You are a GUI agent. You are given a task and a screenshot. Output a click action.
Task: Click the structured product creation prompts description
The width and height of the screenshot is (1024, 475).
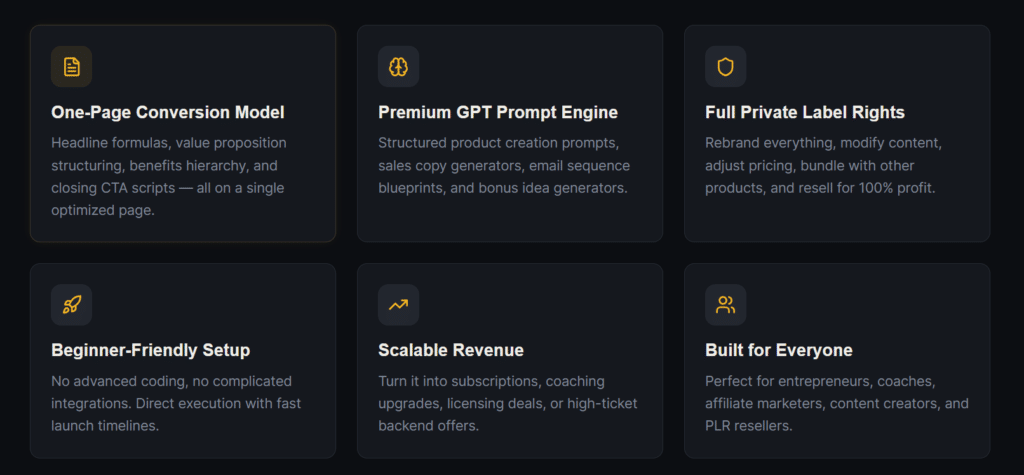click(504, 165)
